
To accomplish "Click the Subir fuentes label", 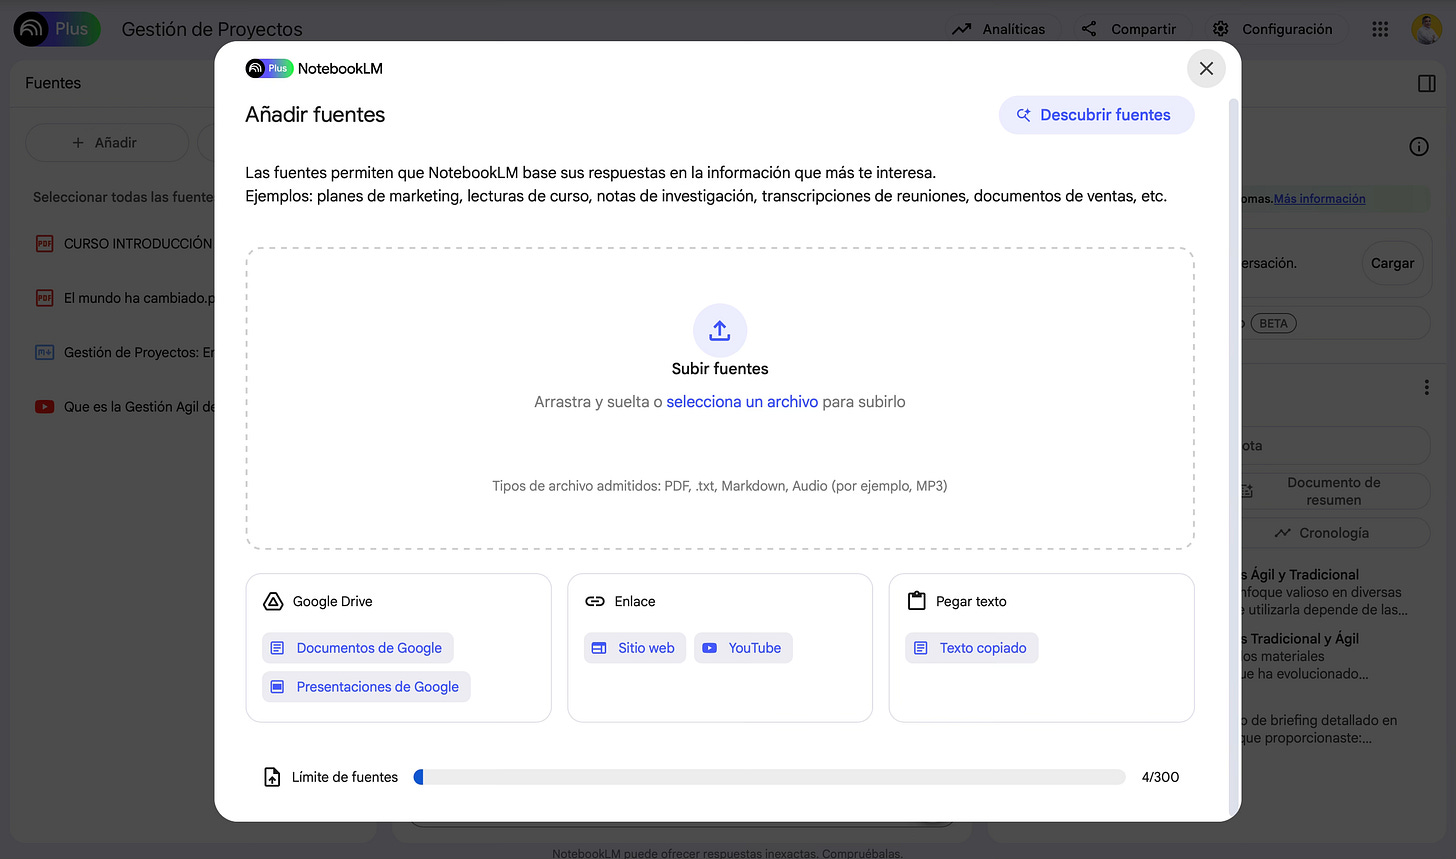I will coord(720,369).
